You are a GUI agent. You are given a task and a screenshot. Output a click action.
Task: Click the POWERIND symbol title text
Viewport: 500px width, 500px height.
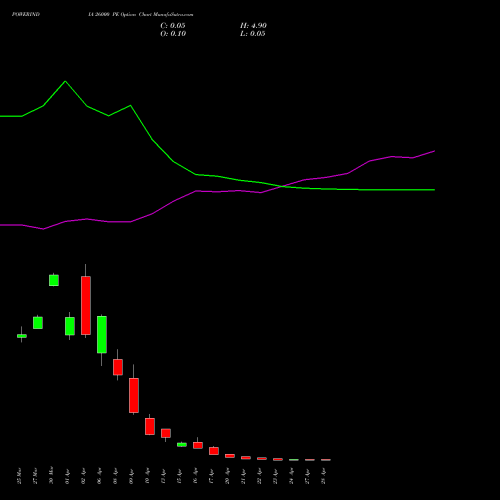point(26,14)
